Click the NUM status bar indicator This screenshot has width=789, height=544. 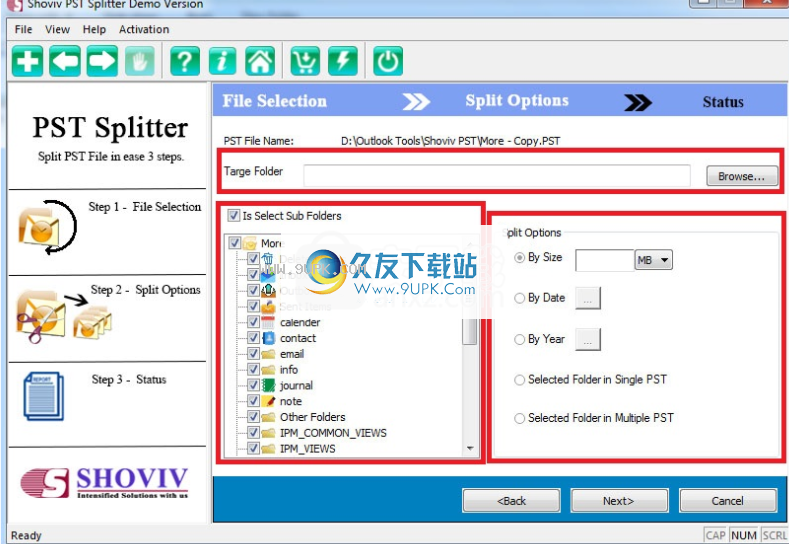pyautogui.click(x=744, y=535)
